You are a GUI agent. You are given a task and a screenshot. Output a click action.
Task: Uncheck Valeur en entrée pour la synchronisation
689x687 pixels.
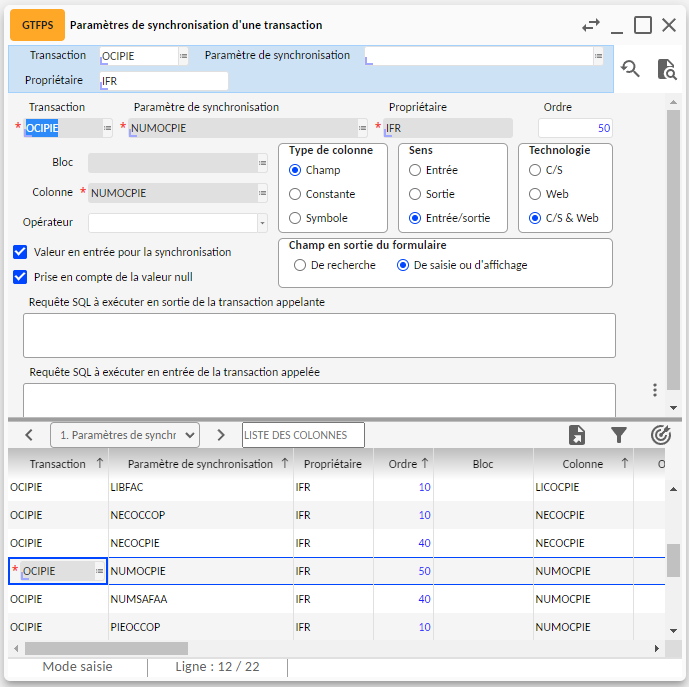click(x=20, y=252)
